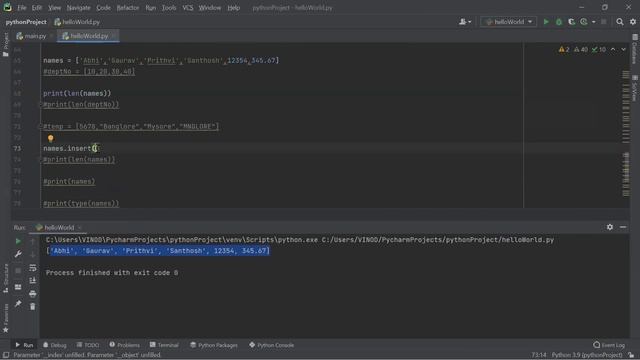Toggle scroll to end icon in Run panel
640x360 pixels.
point(33,280)
